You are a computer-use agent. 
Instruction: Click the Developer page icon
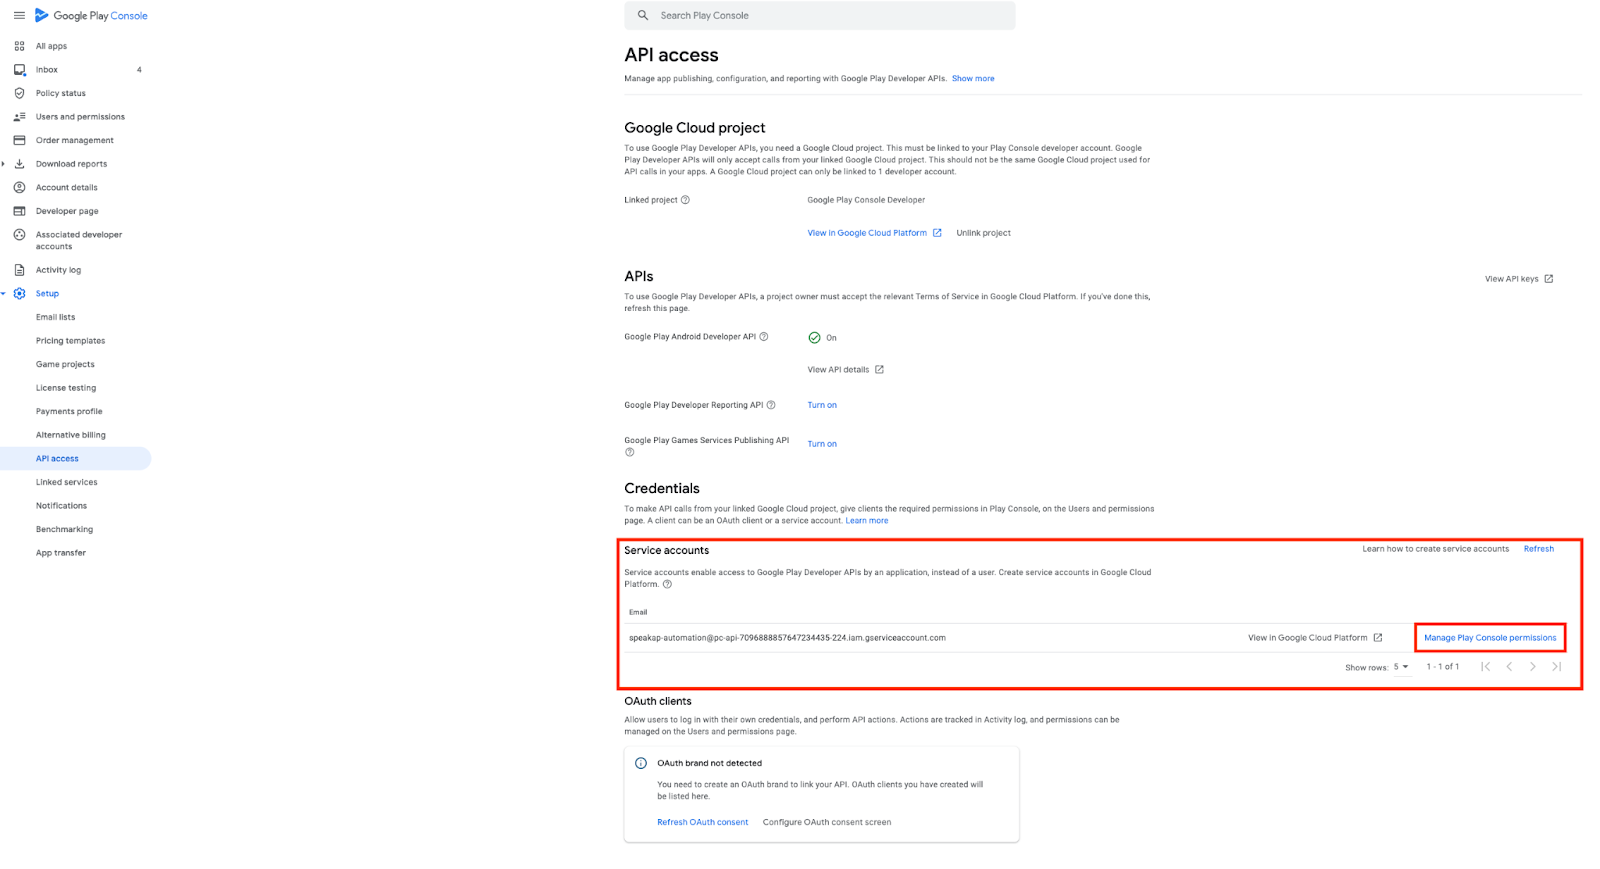tap(19, 211)
